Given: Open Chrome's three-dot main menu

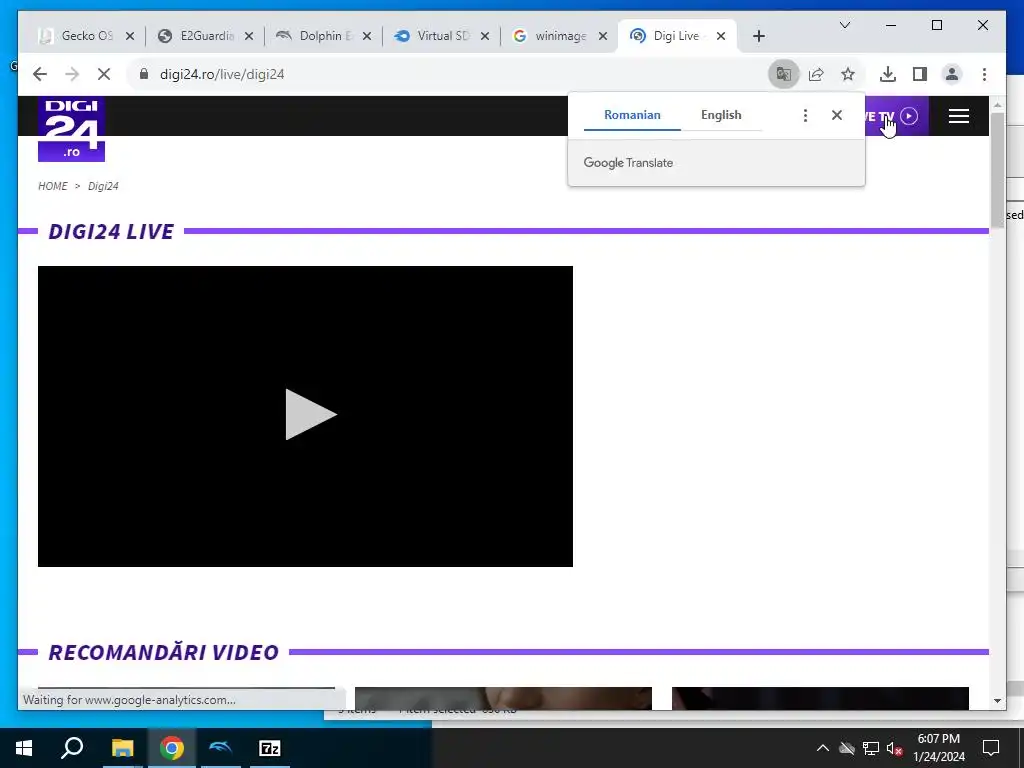Looking at the screenshot, I should point(984,74).
